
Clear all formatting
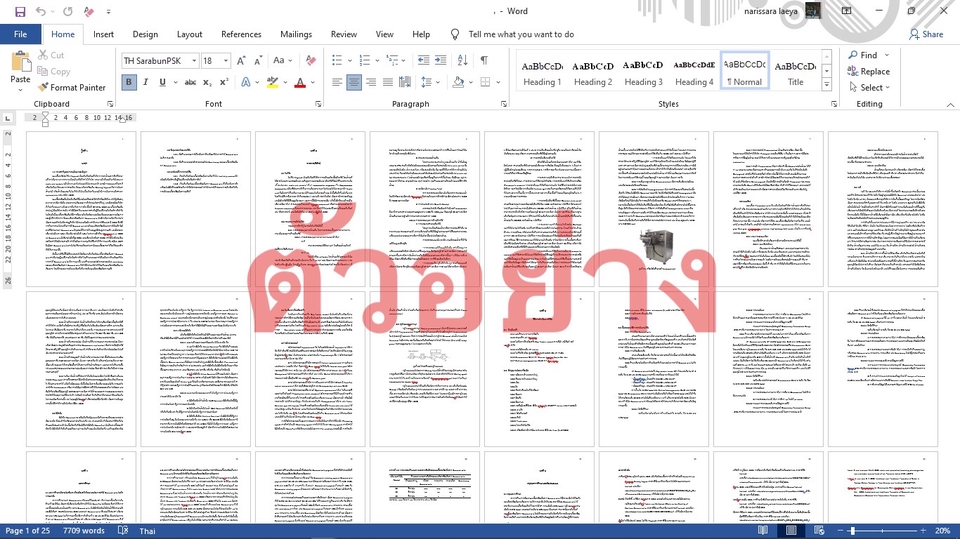click(x=311, y=61)
